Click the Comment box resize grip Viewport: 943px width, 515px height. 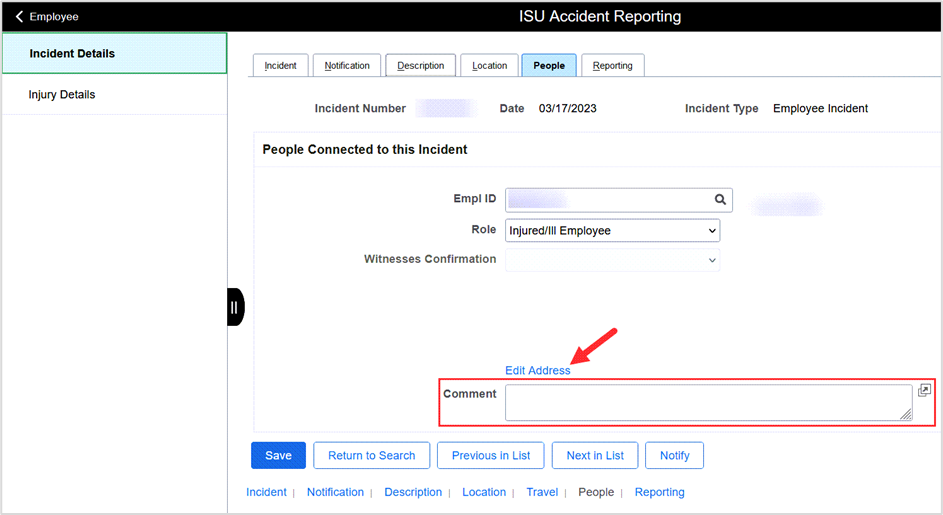(x=906, y=414)
